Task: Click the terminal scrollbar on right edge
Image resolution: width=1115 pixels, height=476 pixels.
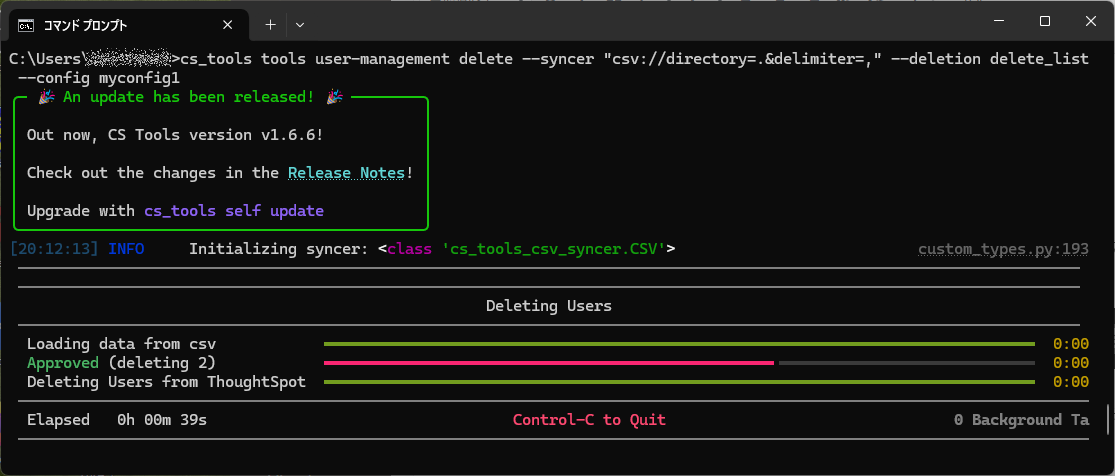Action: (x=1107, y=418)
